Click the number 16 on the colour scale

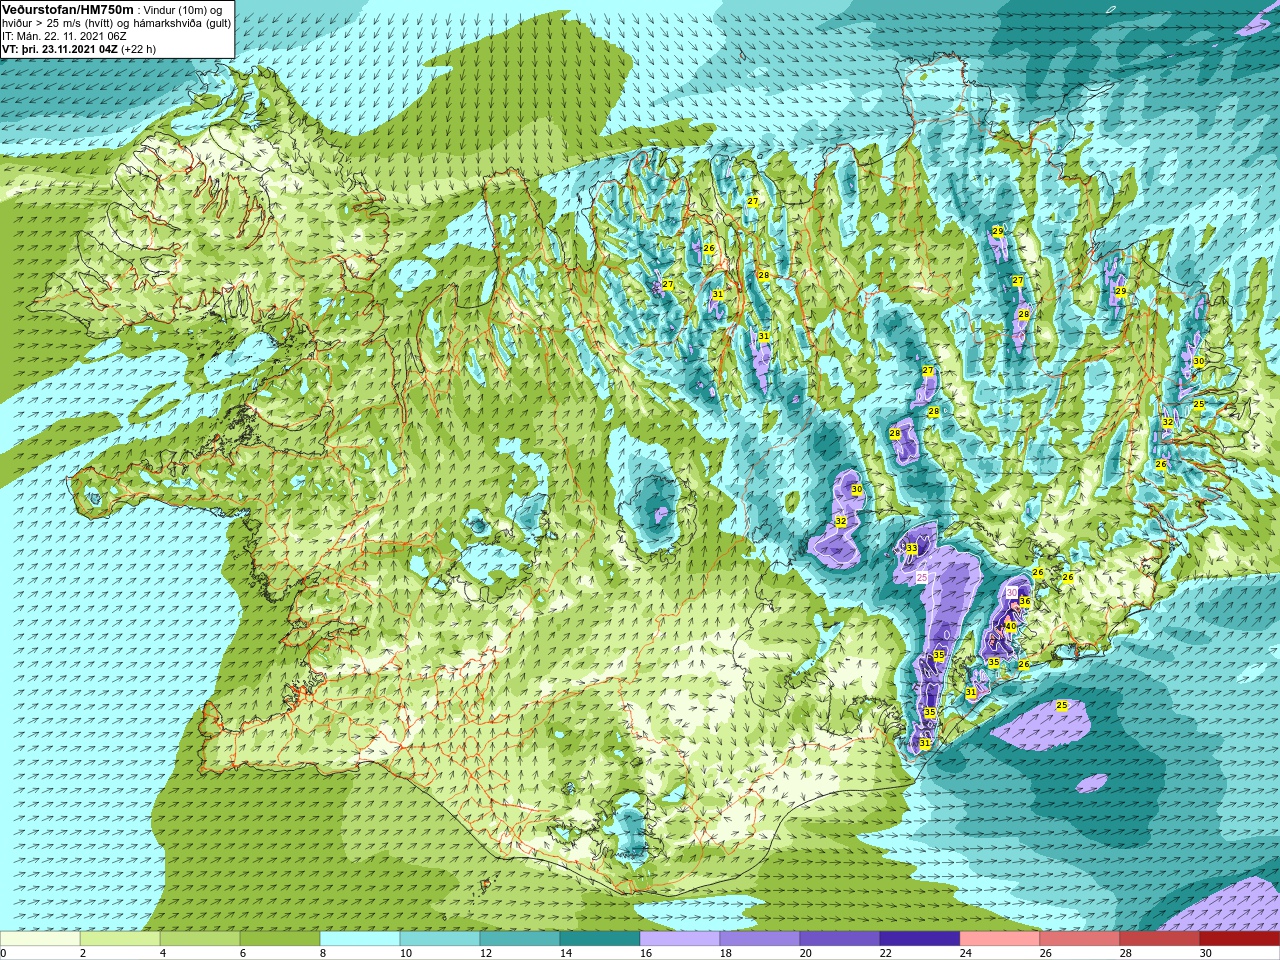tap(646, 954)
